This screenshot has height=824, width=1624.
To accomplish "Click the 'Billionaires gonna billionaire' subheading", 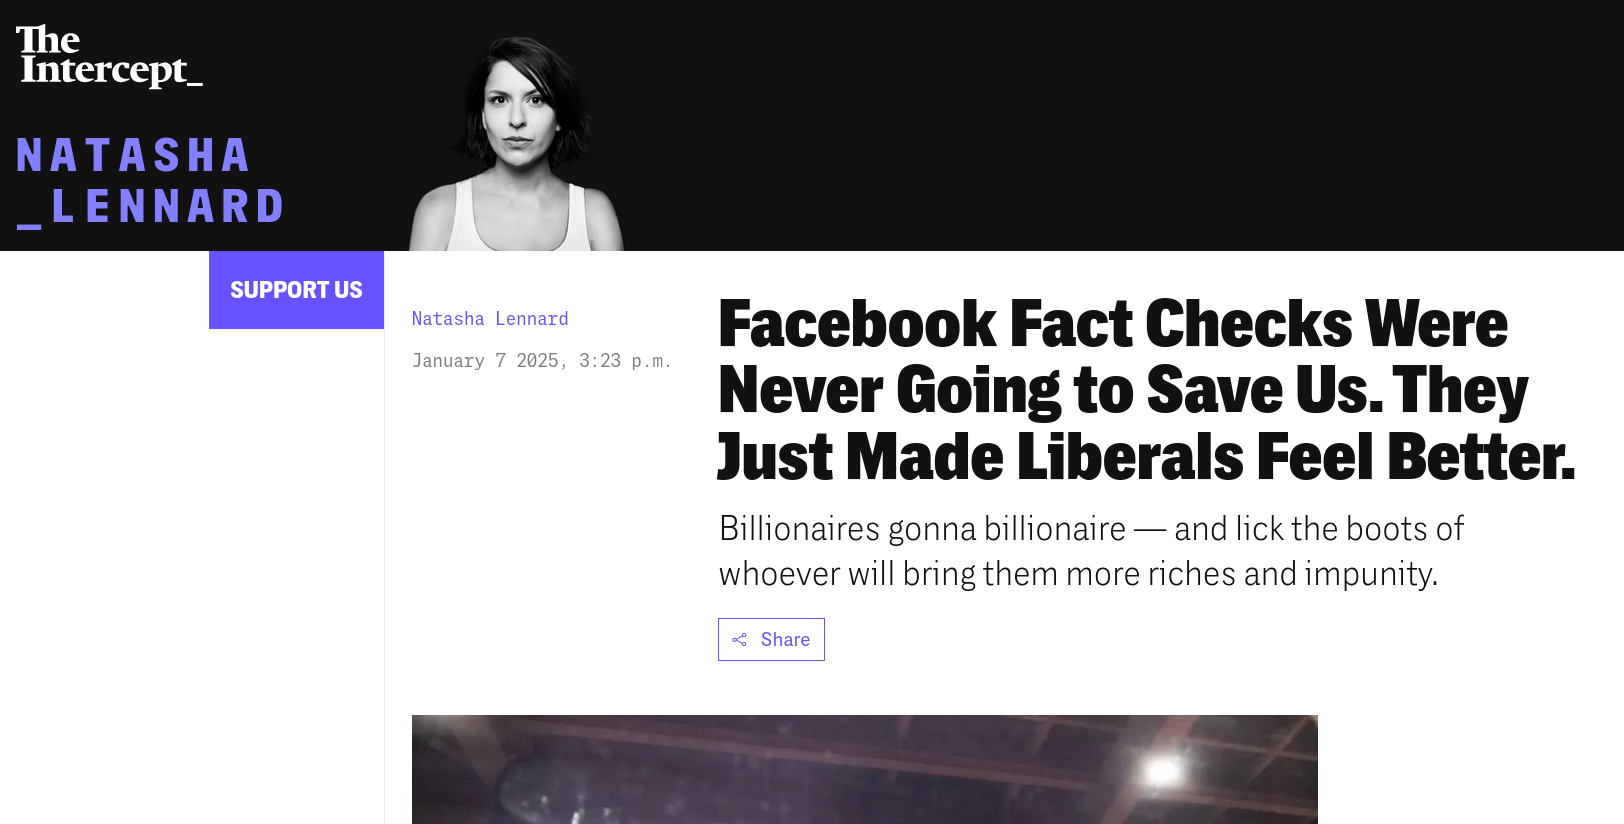I will (922, 529).
